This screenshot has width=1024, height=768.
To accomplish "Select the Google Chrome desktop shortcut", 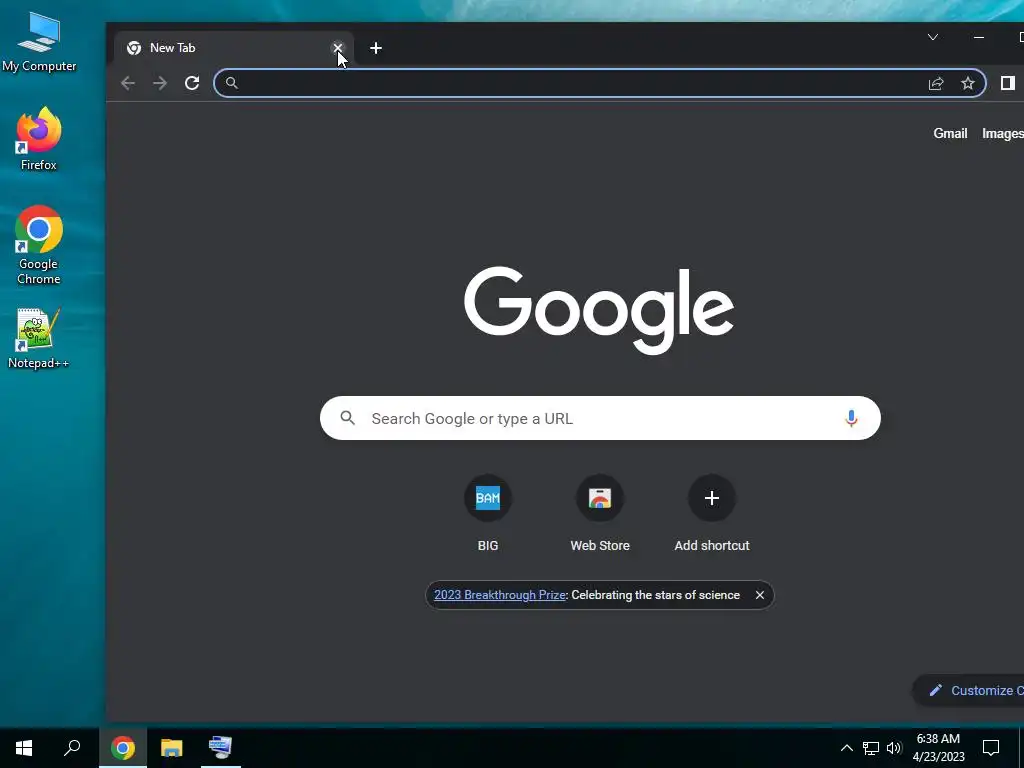I will [x=39, y=245].
